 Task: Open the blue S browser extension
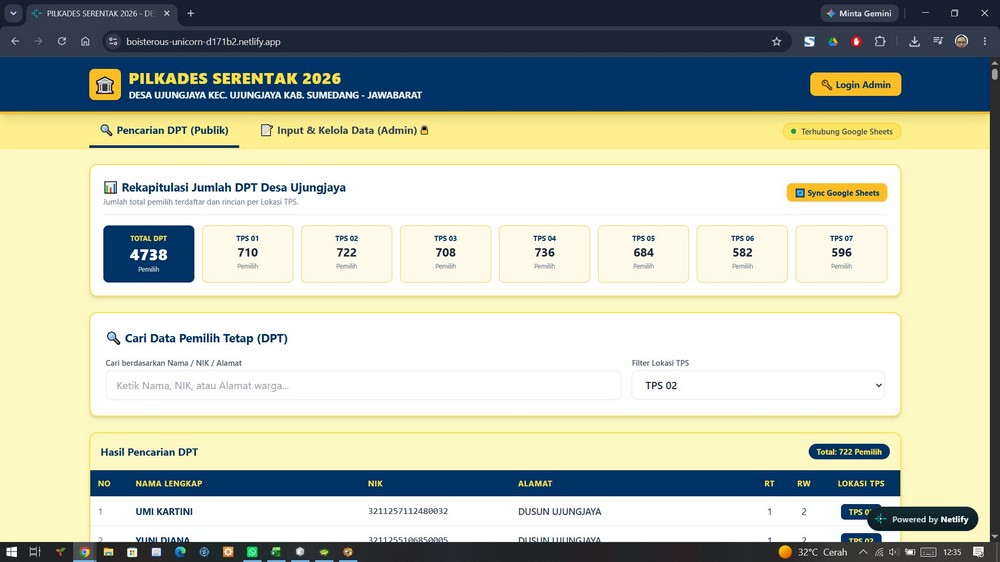point(809,41)
